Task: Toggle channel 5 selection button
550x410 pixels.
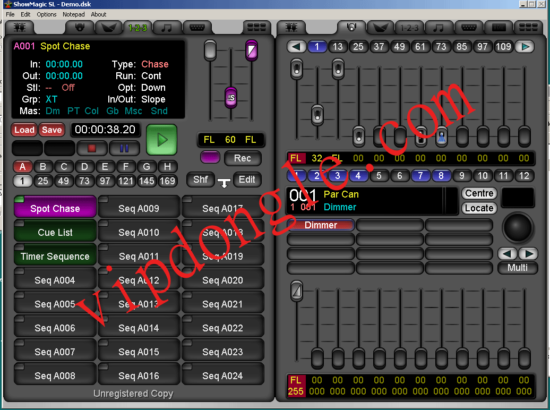Action: click(379, 175)
